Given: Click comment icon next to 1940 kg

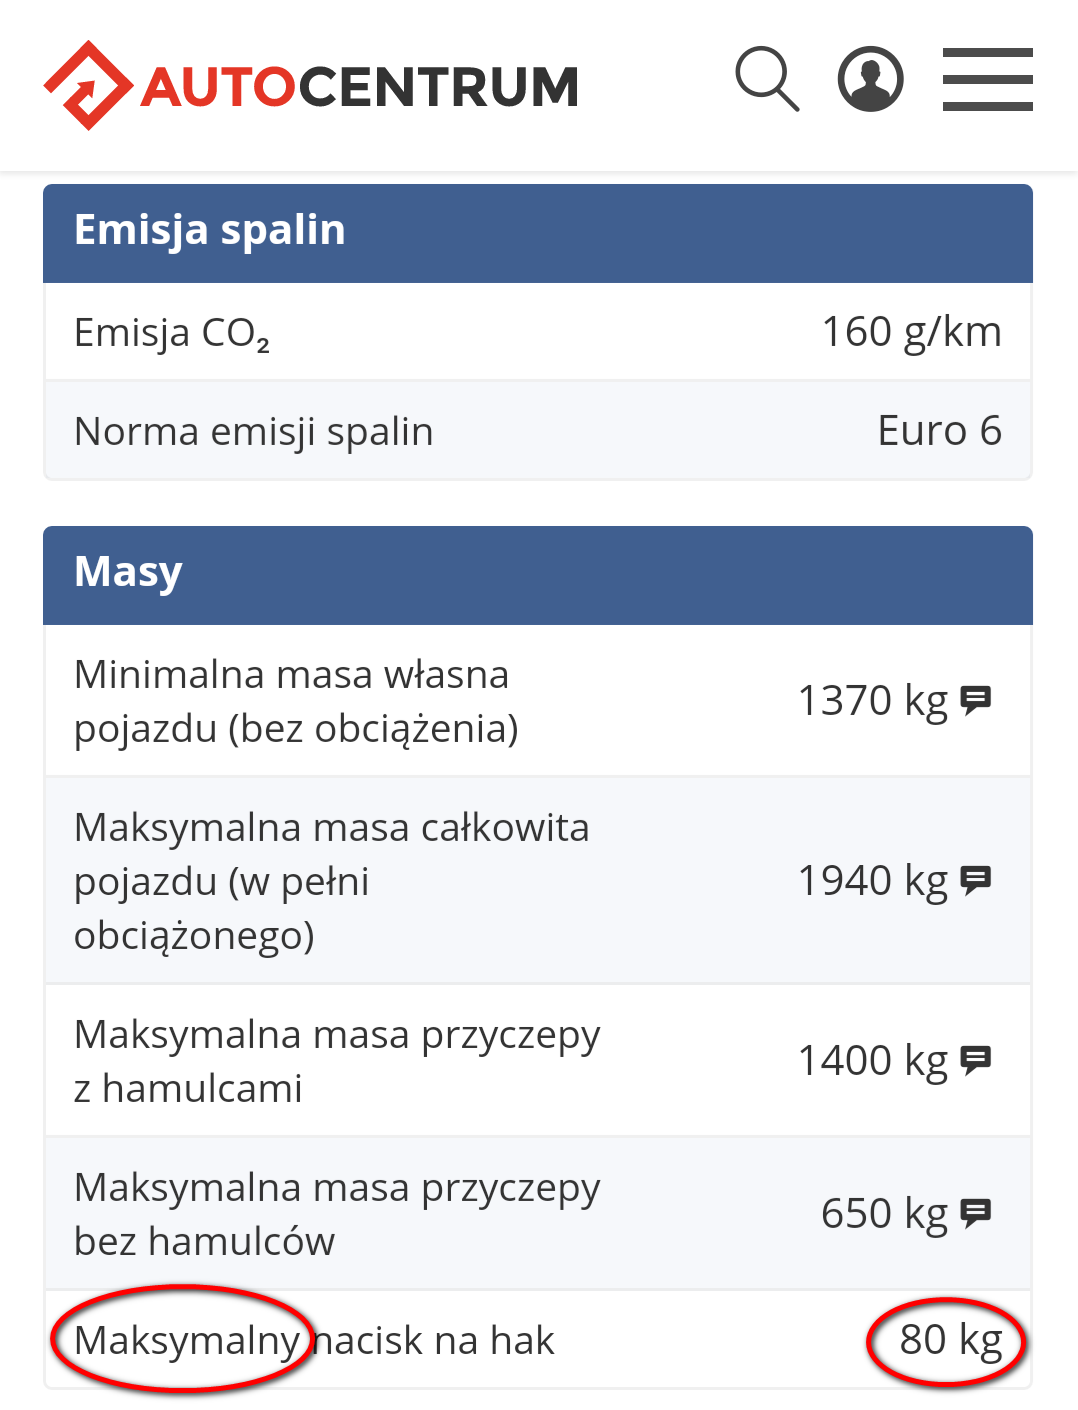Looking at the screenshot, I should tap(975, 879).
